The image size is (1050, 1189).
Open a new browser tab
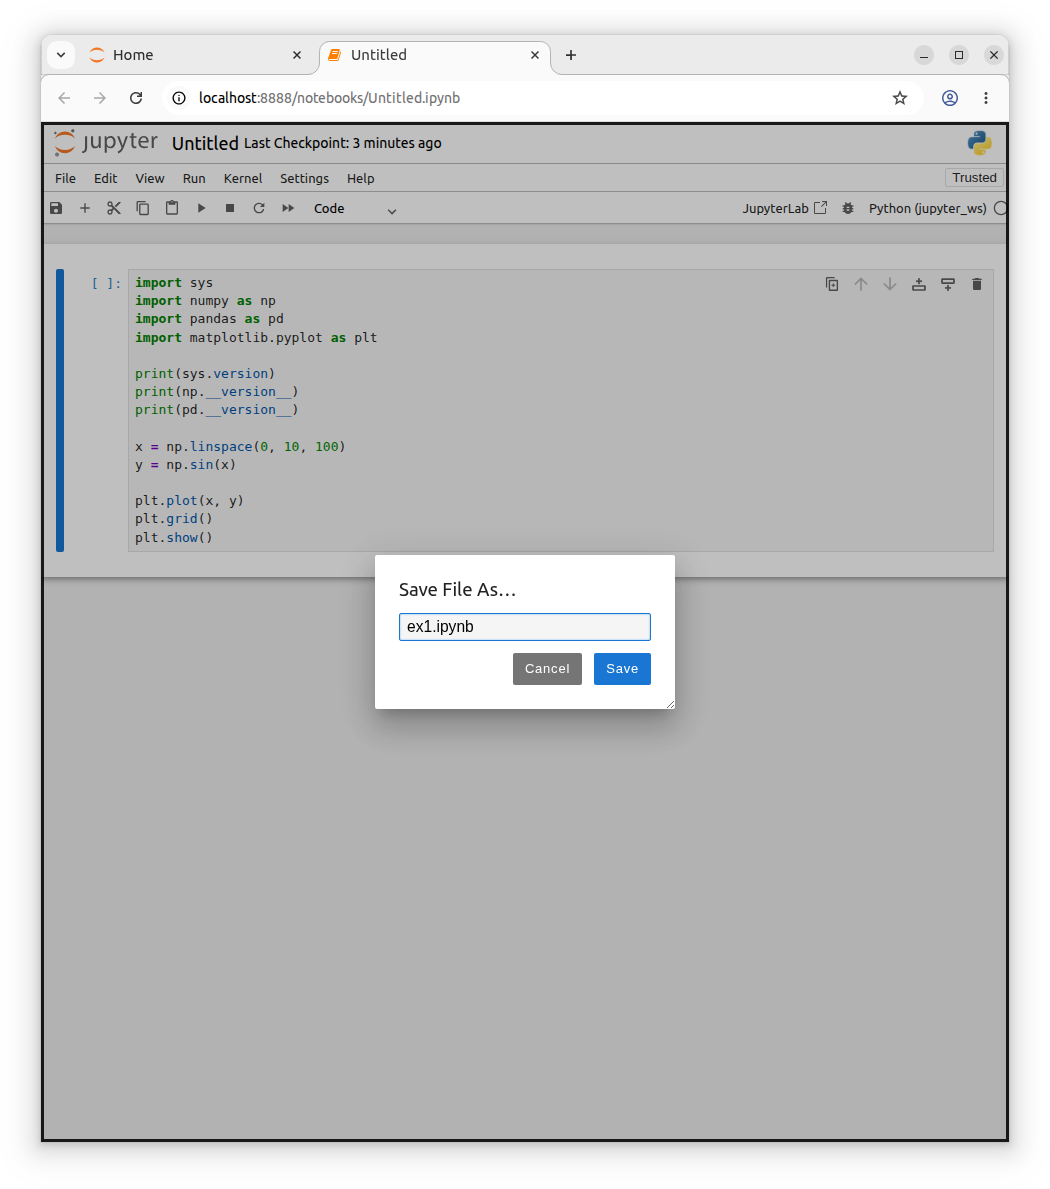pyautogui.click(x=571, y=55)
